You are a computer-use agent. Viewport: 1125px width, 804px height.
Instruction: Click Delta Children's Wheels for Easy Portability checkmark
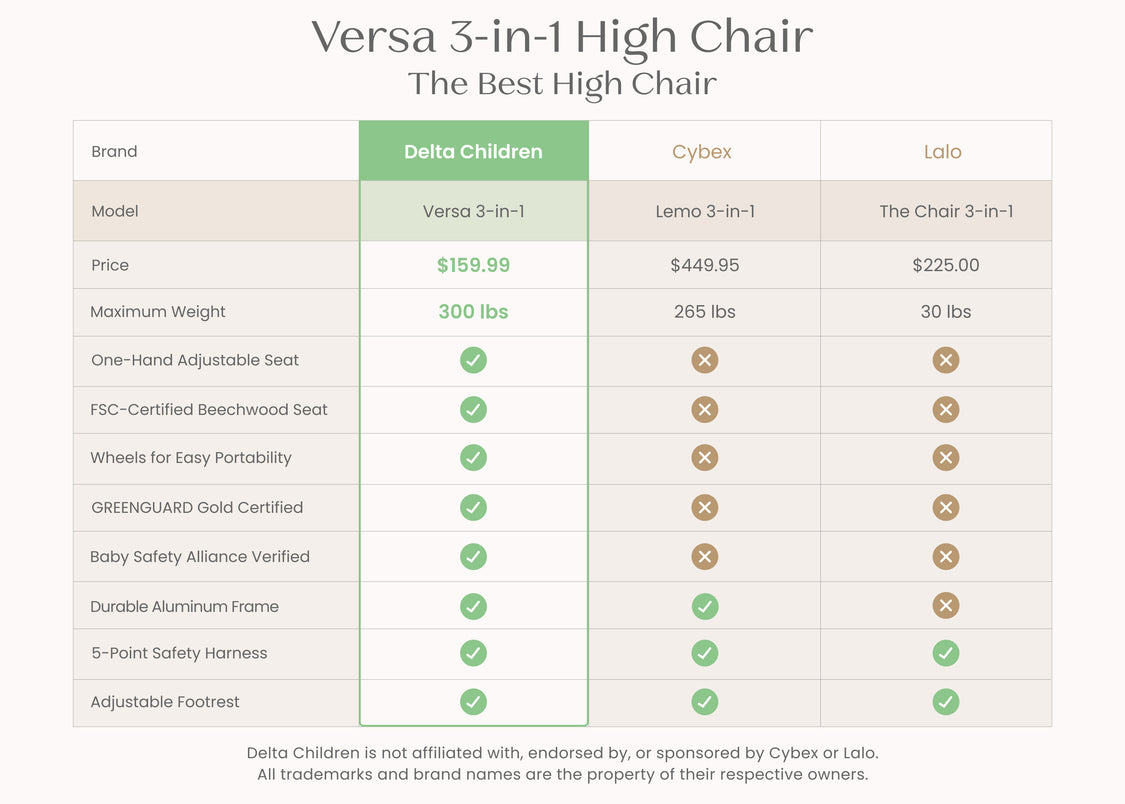(474, 458)
